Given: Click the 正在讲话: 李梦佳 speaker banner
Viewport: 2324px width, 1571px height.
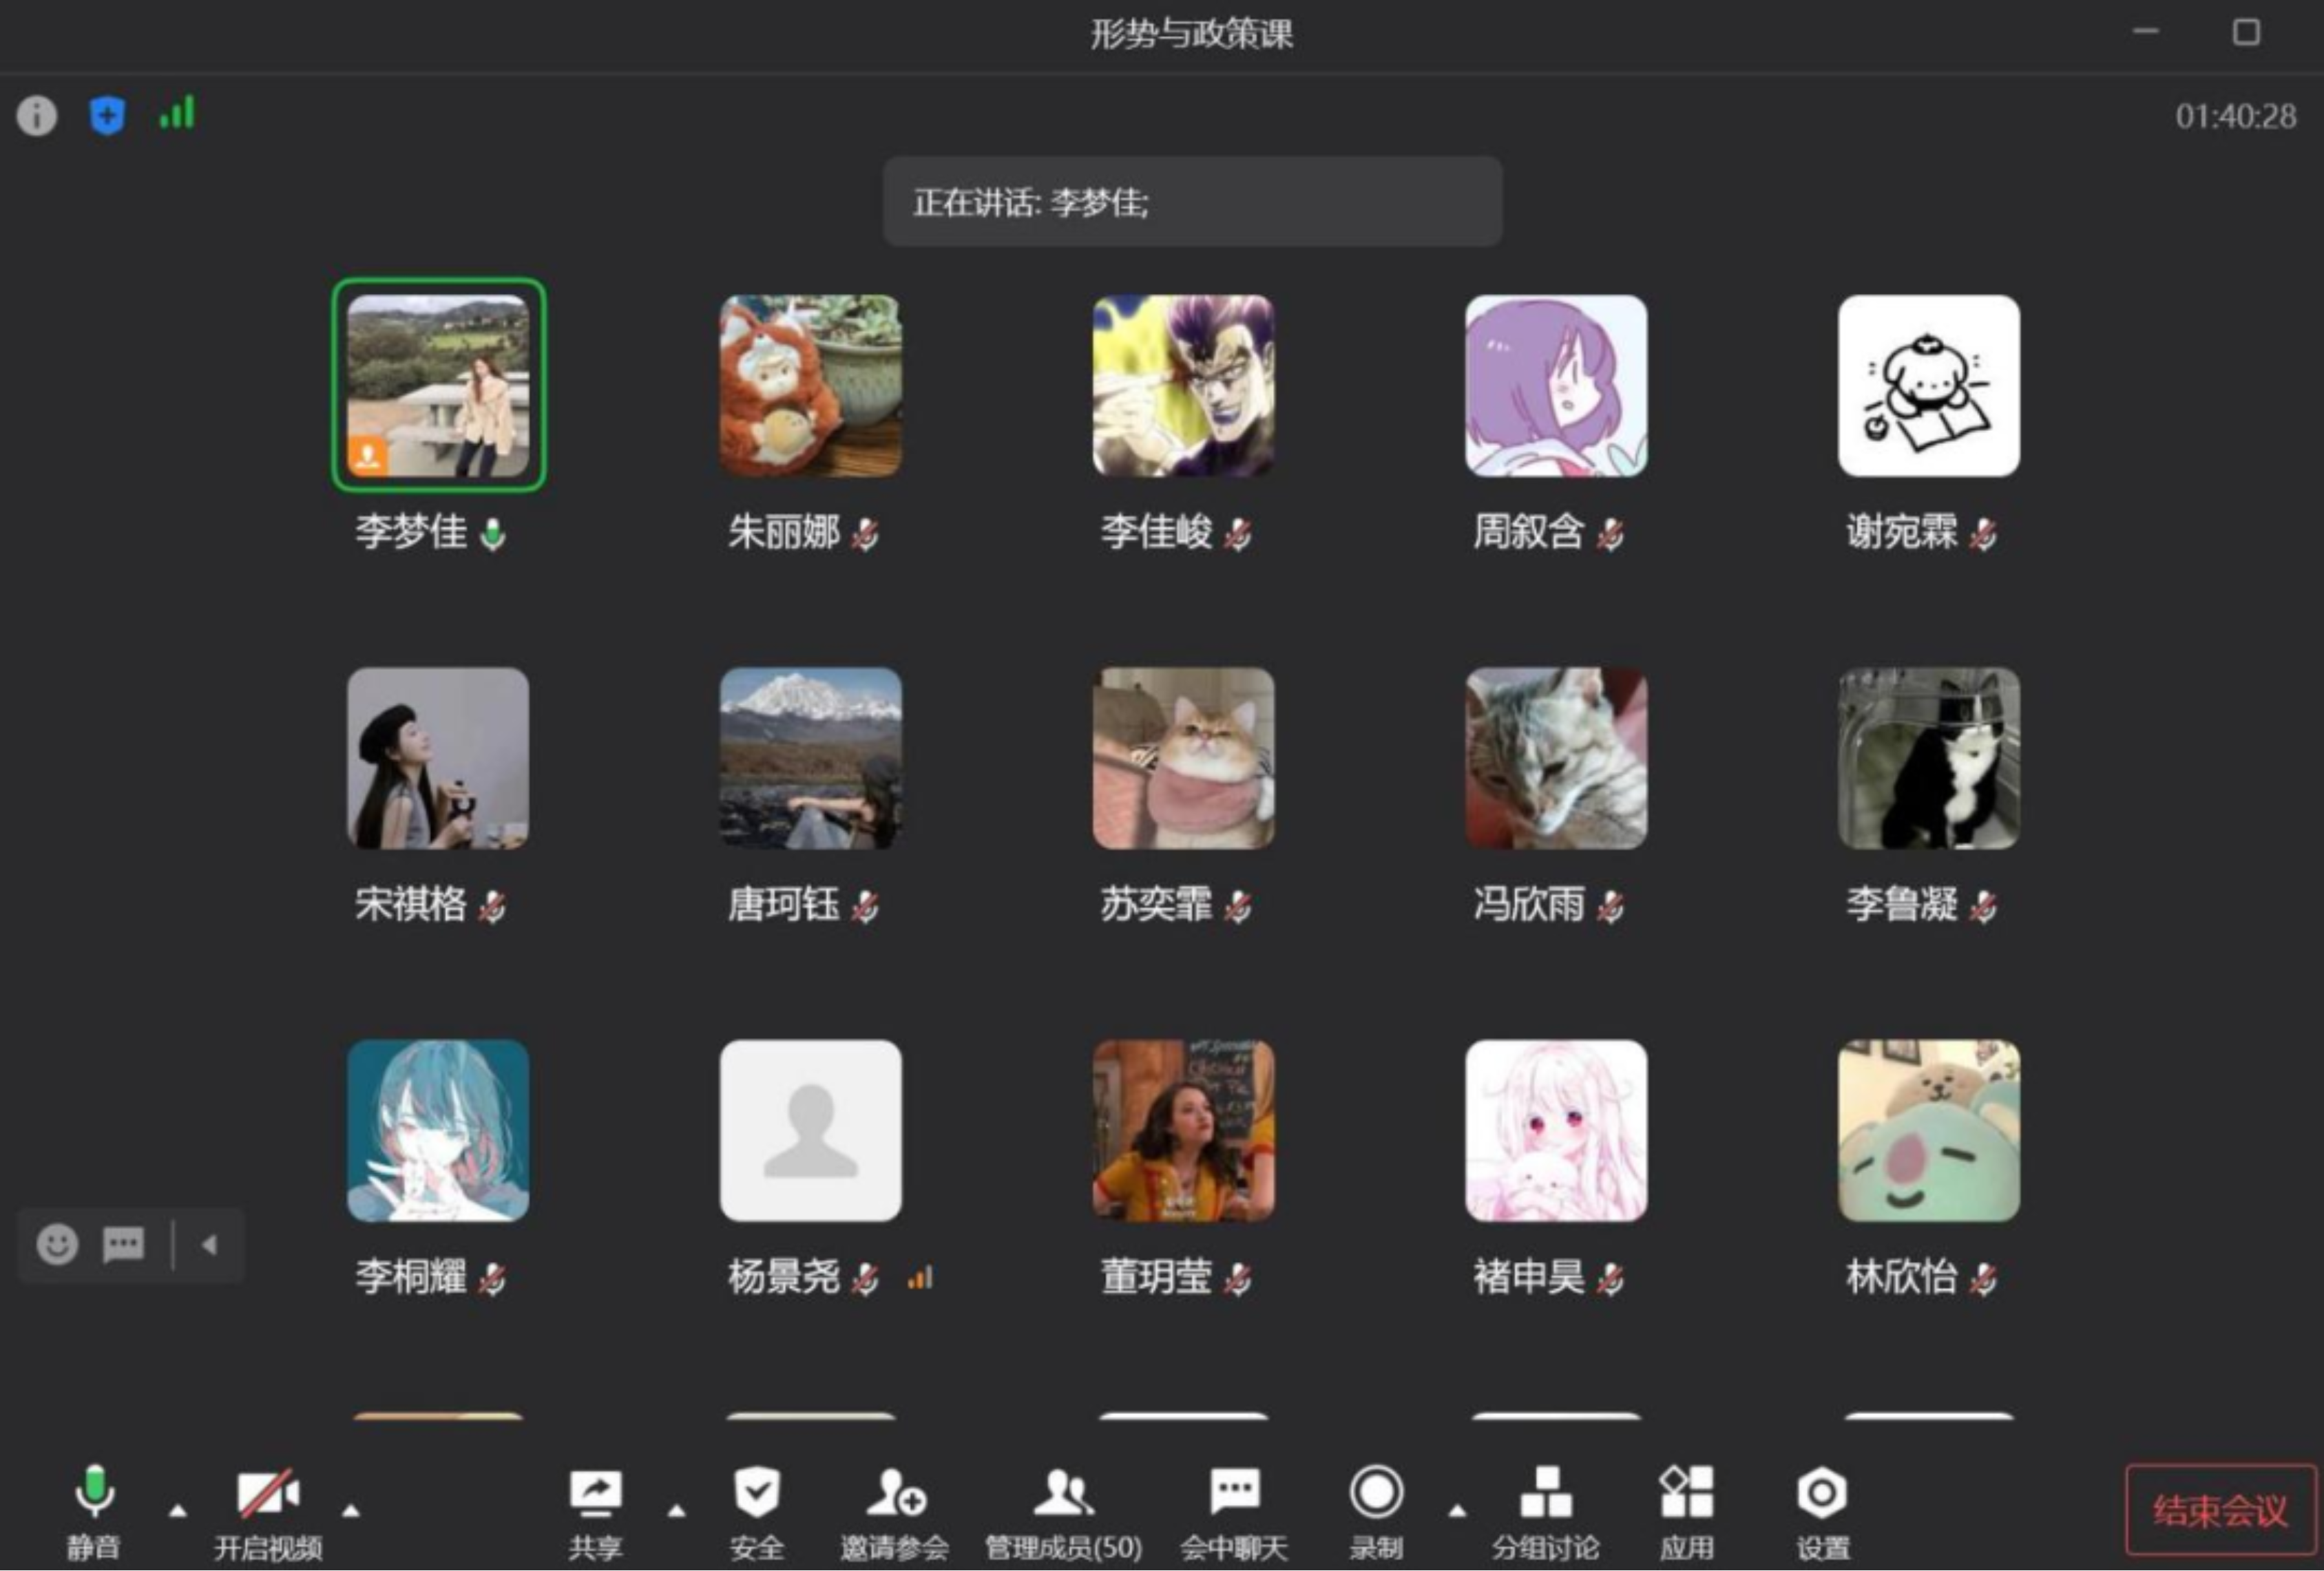Looking at the screenshot, I should coord(1192,202).
